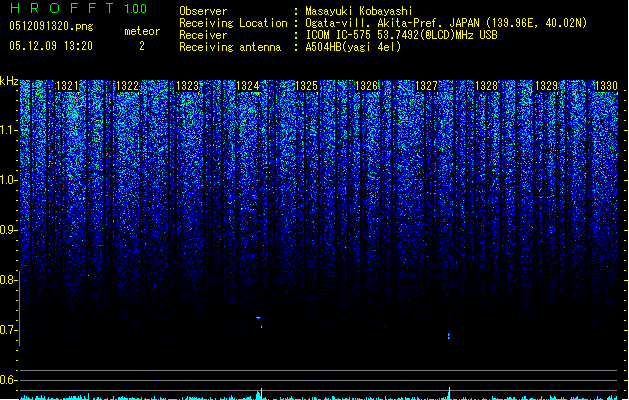Click the 0.8 frequency axis label
This screenshot has width=629, height=400.
coord(9,280)
